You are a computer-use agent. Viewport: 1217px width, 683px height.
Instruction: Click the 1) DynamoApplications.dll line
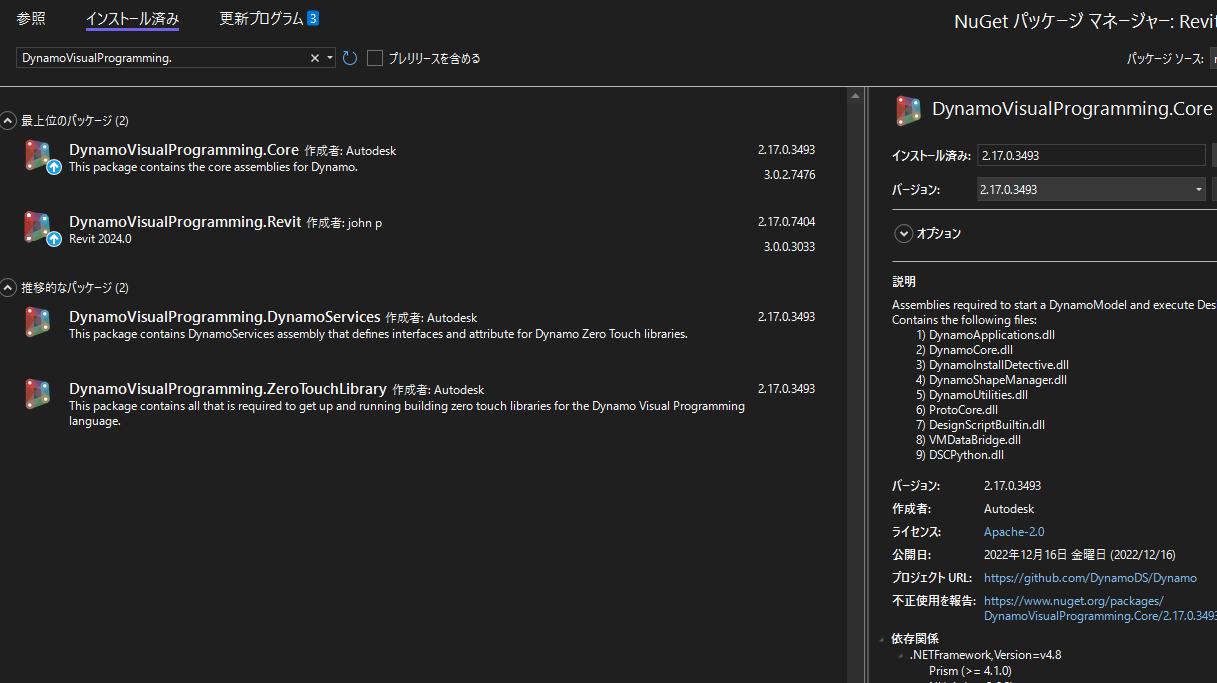tap(985, 335)
